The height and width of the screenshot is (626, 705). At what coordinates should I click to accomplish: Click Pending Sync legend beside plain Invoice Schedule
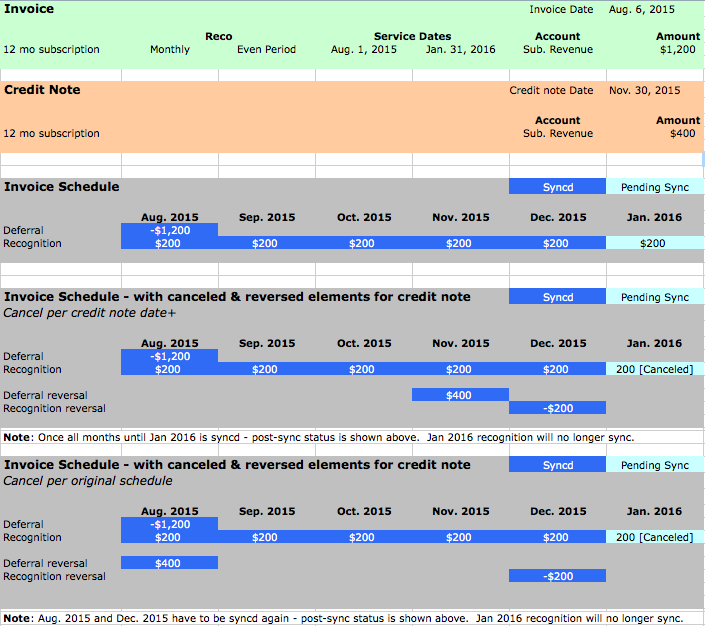coord(655,187)
